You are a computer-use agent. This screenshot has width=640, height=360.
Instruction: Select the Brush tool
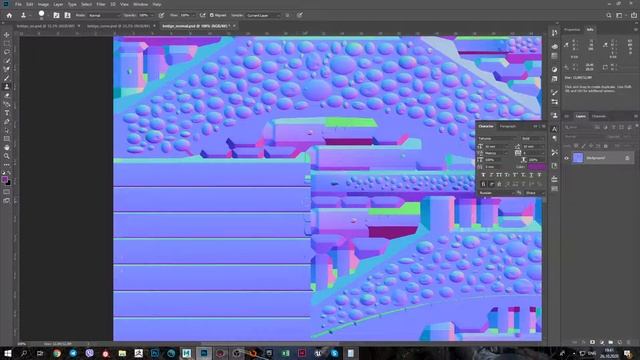pos(7,78)
